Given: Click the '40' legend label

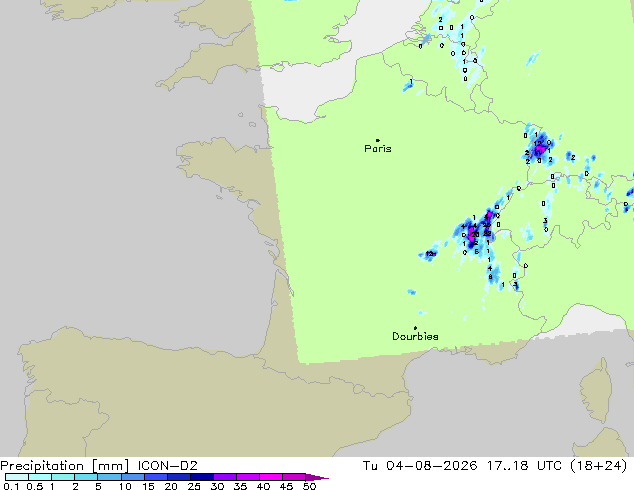Looking at the screenshot, I should point(263,486).
